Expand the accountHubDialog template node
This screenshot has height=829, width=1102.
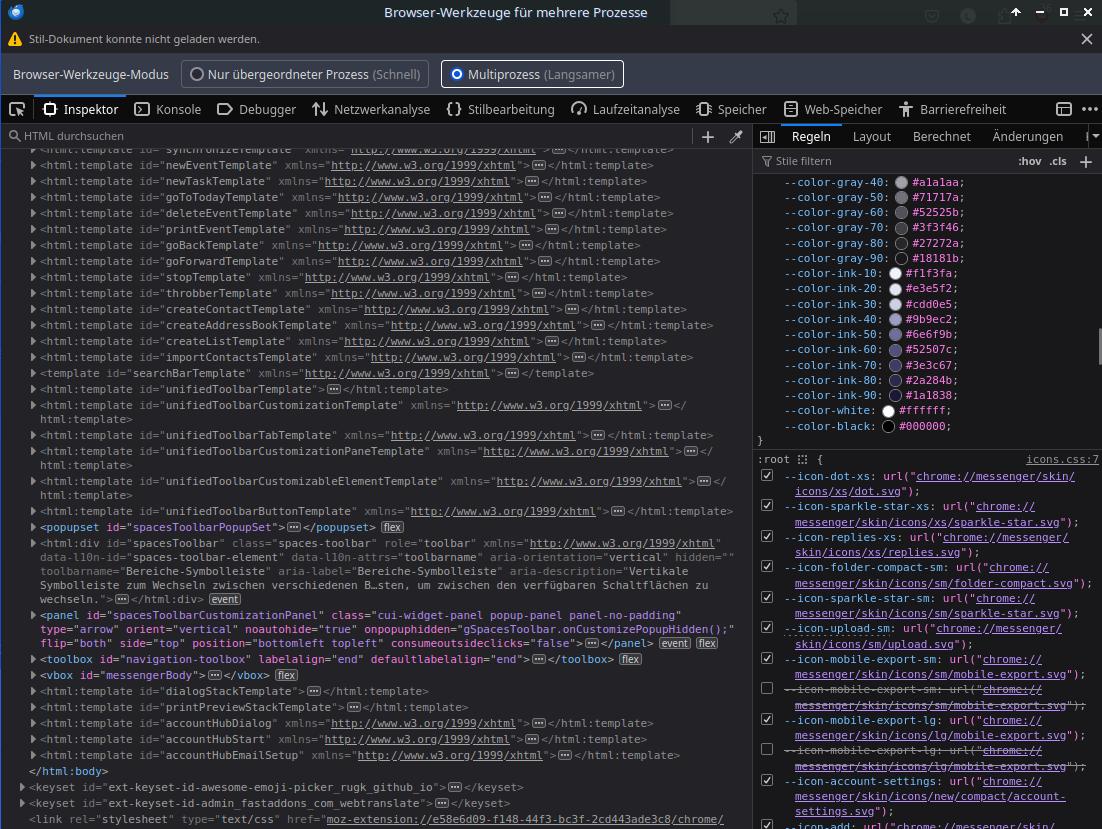(x=33, y=724)
